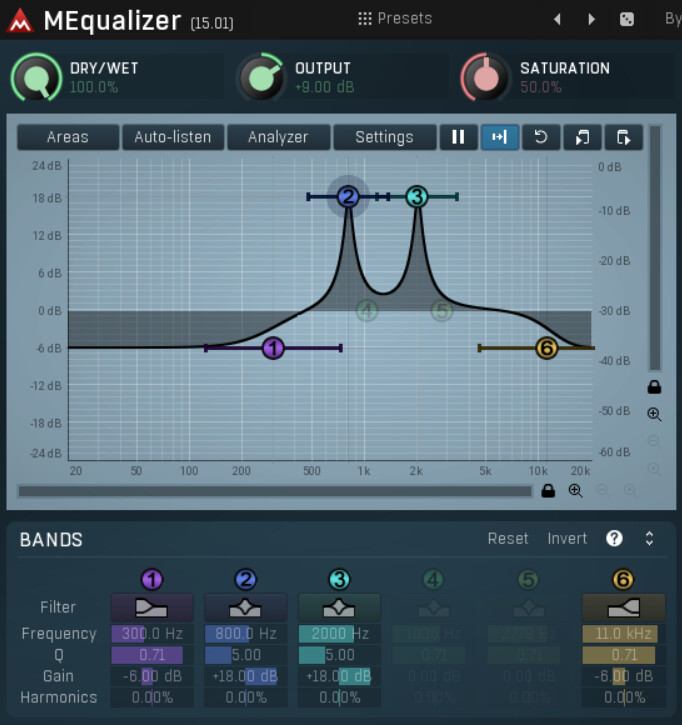Enable band 5 circle
Image resolution: width=682 pixels, height=725 pixels.
click(528, 579)
